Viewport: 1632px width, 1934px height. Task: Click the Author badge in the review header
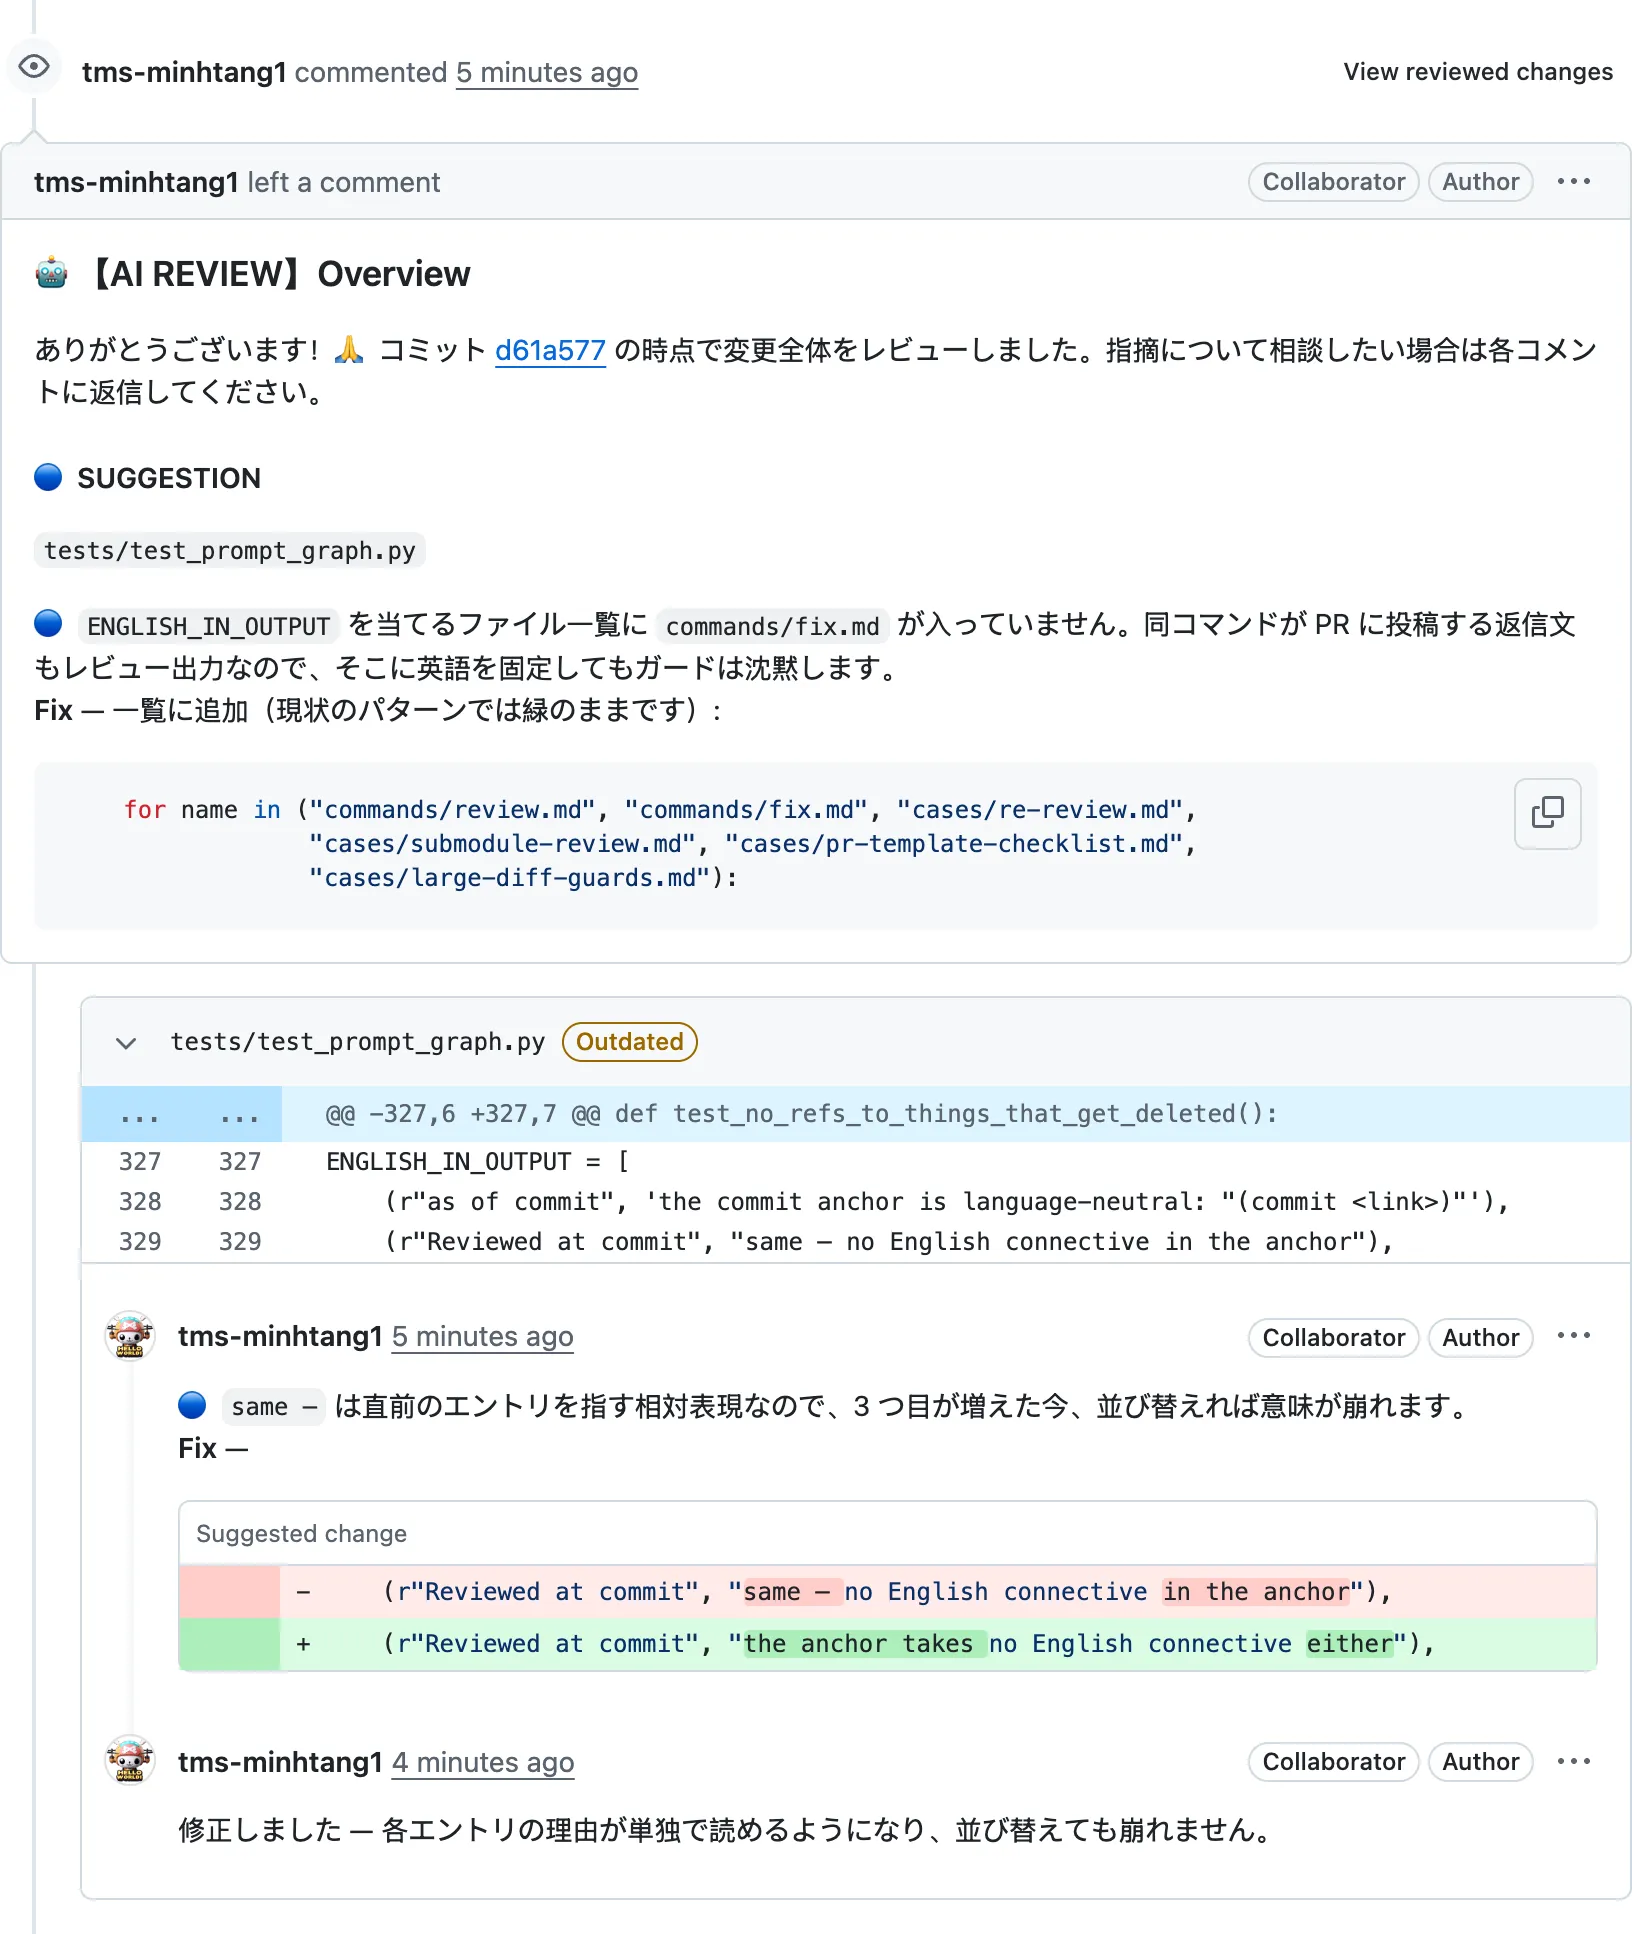pos(1481,182)
